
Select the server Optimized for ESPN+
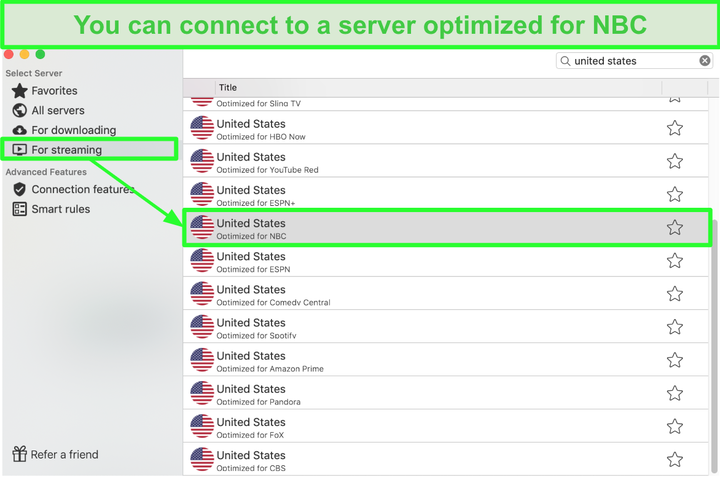tap(445, 194)
